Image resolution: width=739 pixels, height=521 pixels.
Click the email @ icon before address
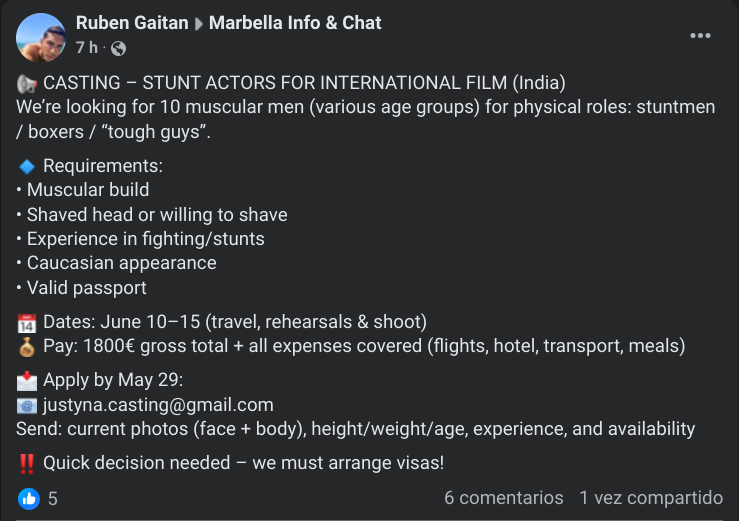pos(27,406)
